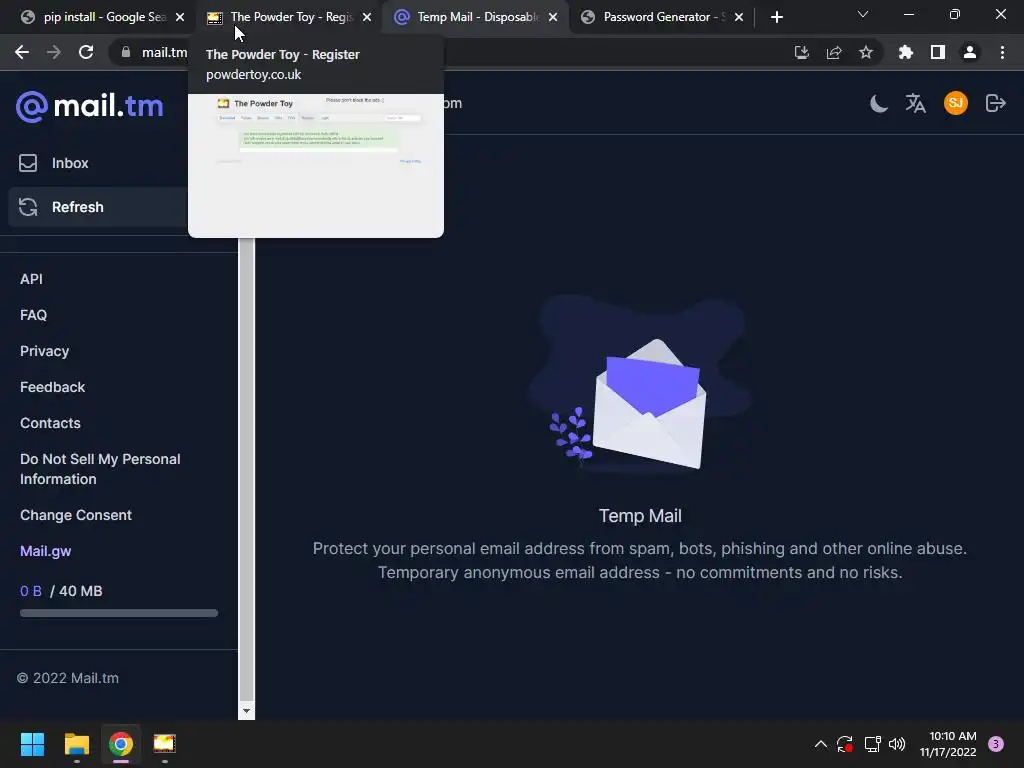The height and width of the screenshot is (768, 1024).
Task: Open Change Consent settings
Action: (x=76, y=515)
